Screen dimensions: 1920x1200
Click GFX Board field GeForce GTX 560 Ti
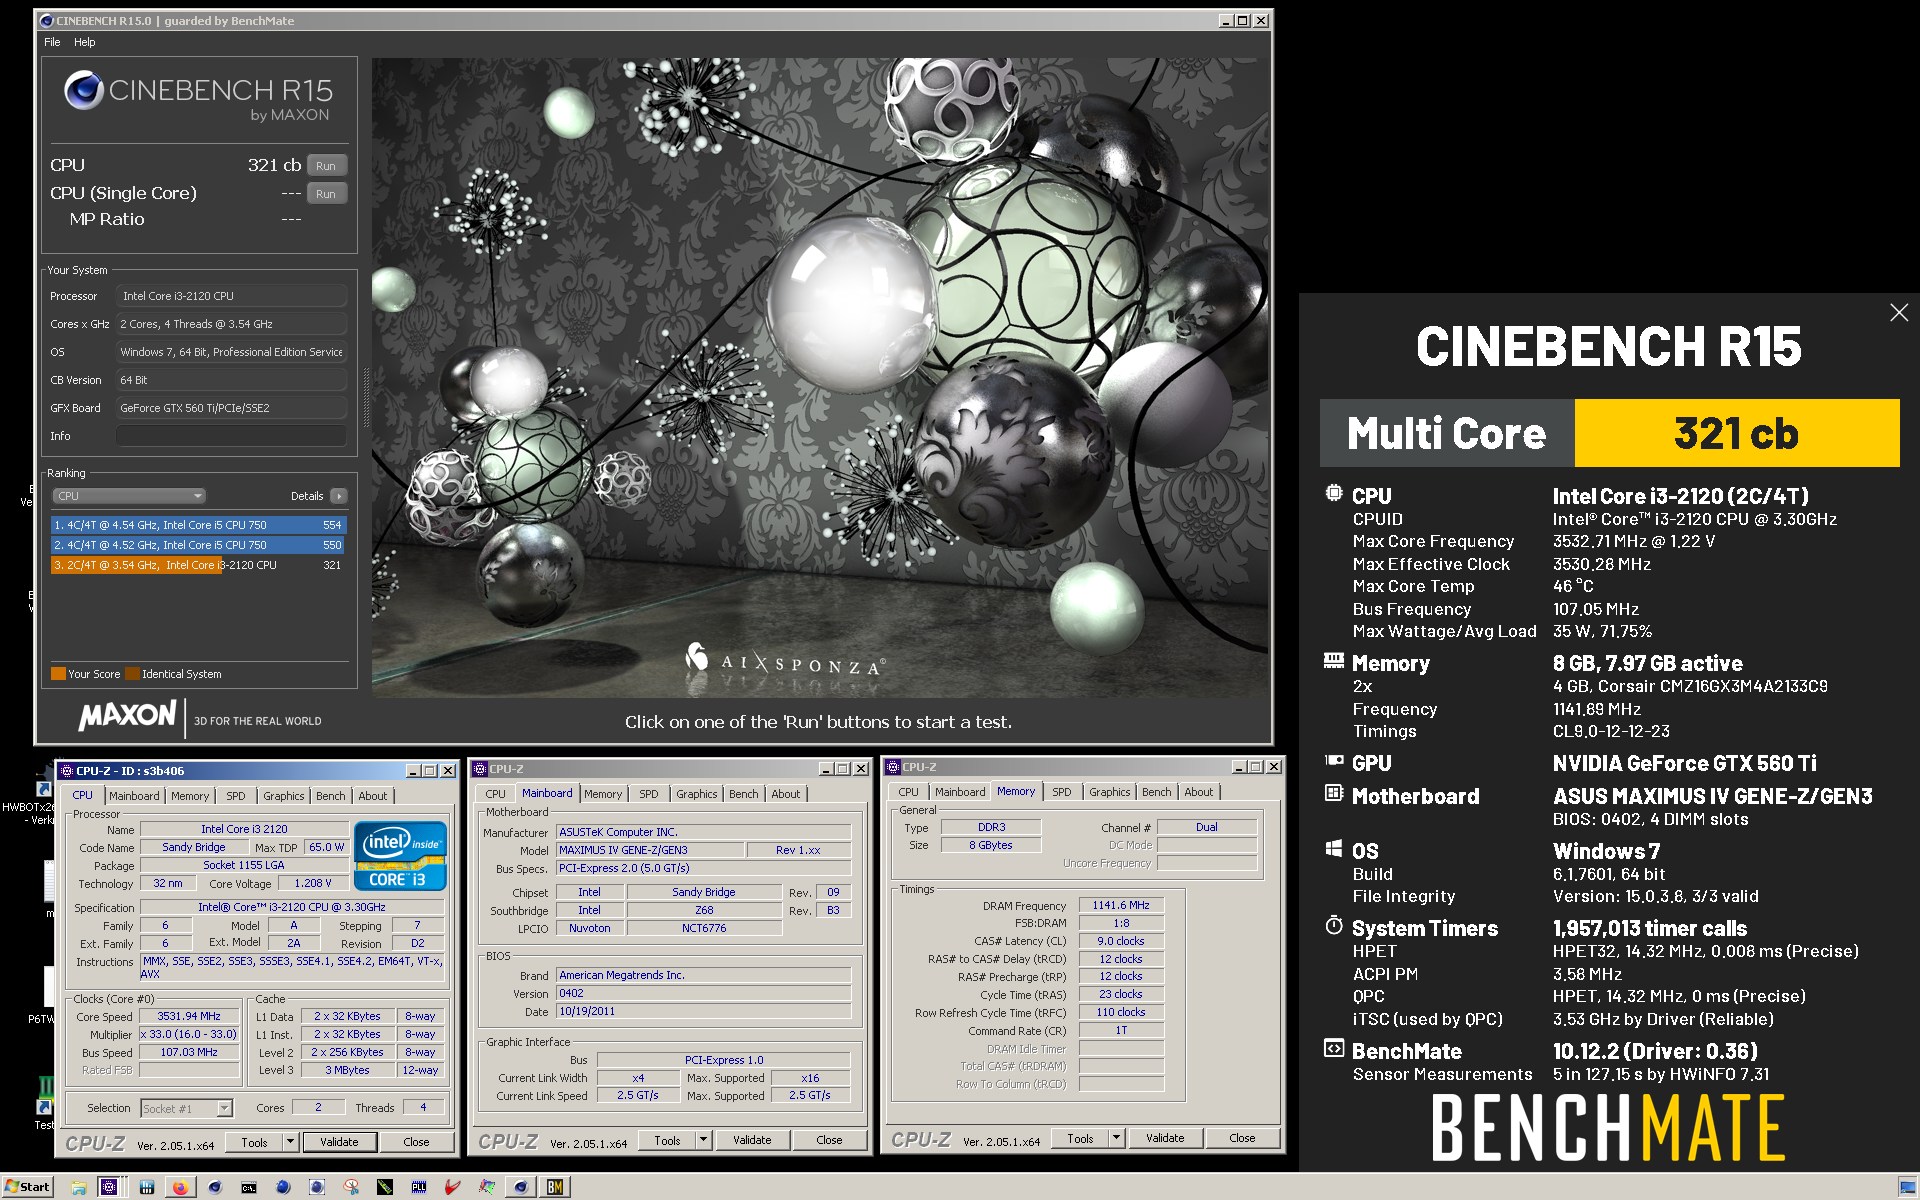tap(231, 408)
